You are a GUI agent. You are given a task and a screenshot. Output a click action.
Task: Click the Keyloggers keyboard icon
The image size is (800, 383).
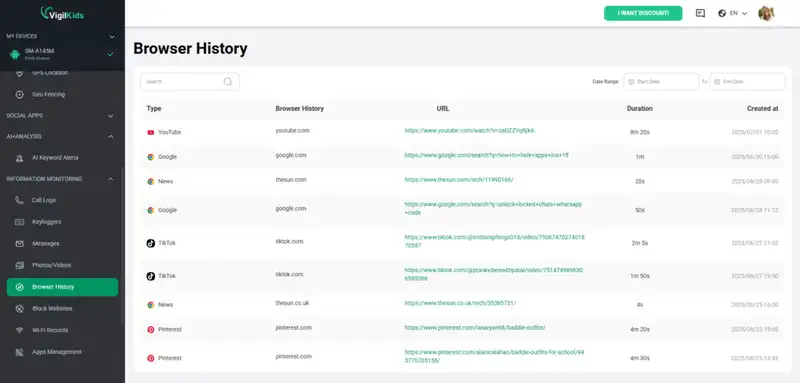click(19, 222)
